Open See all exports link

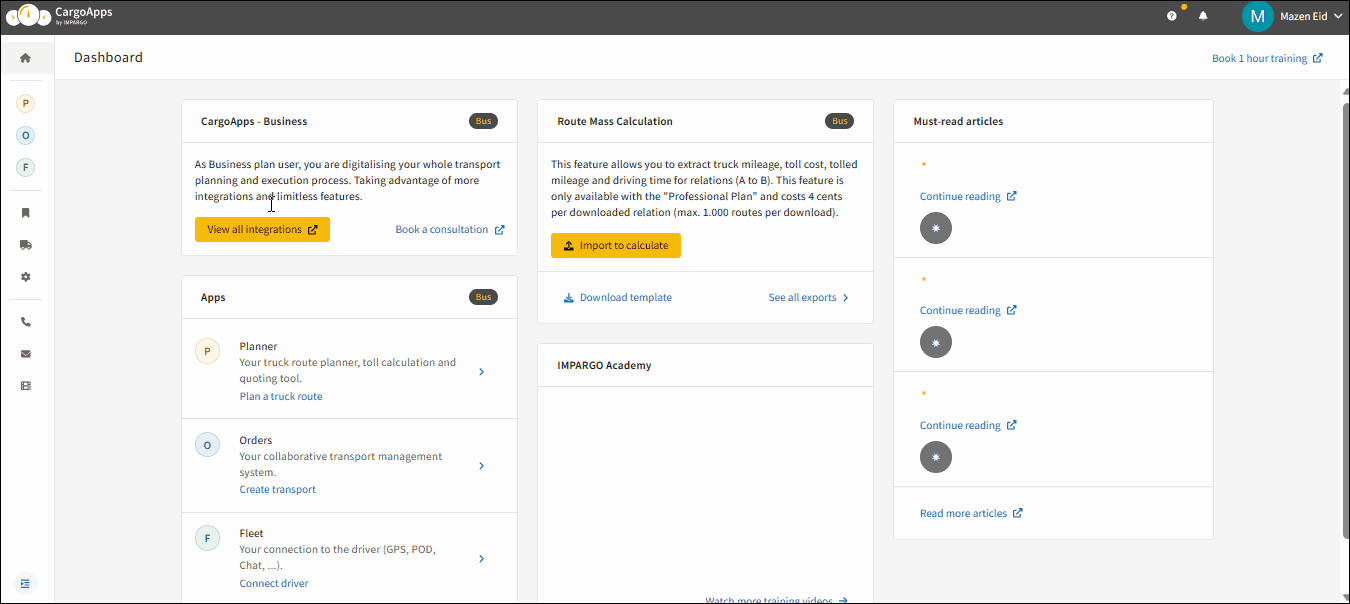[808, 297]
